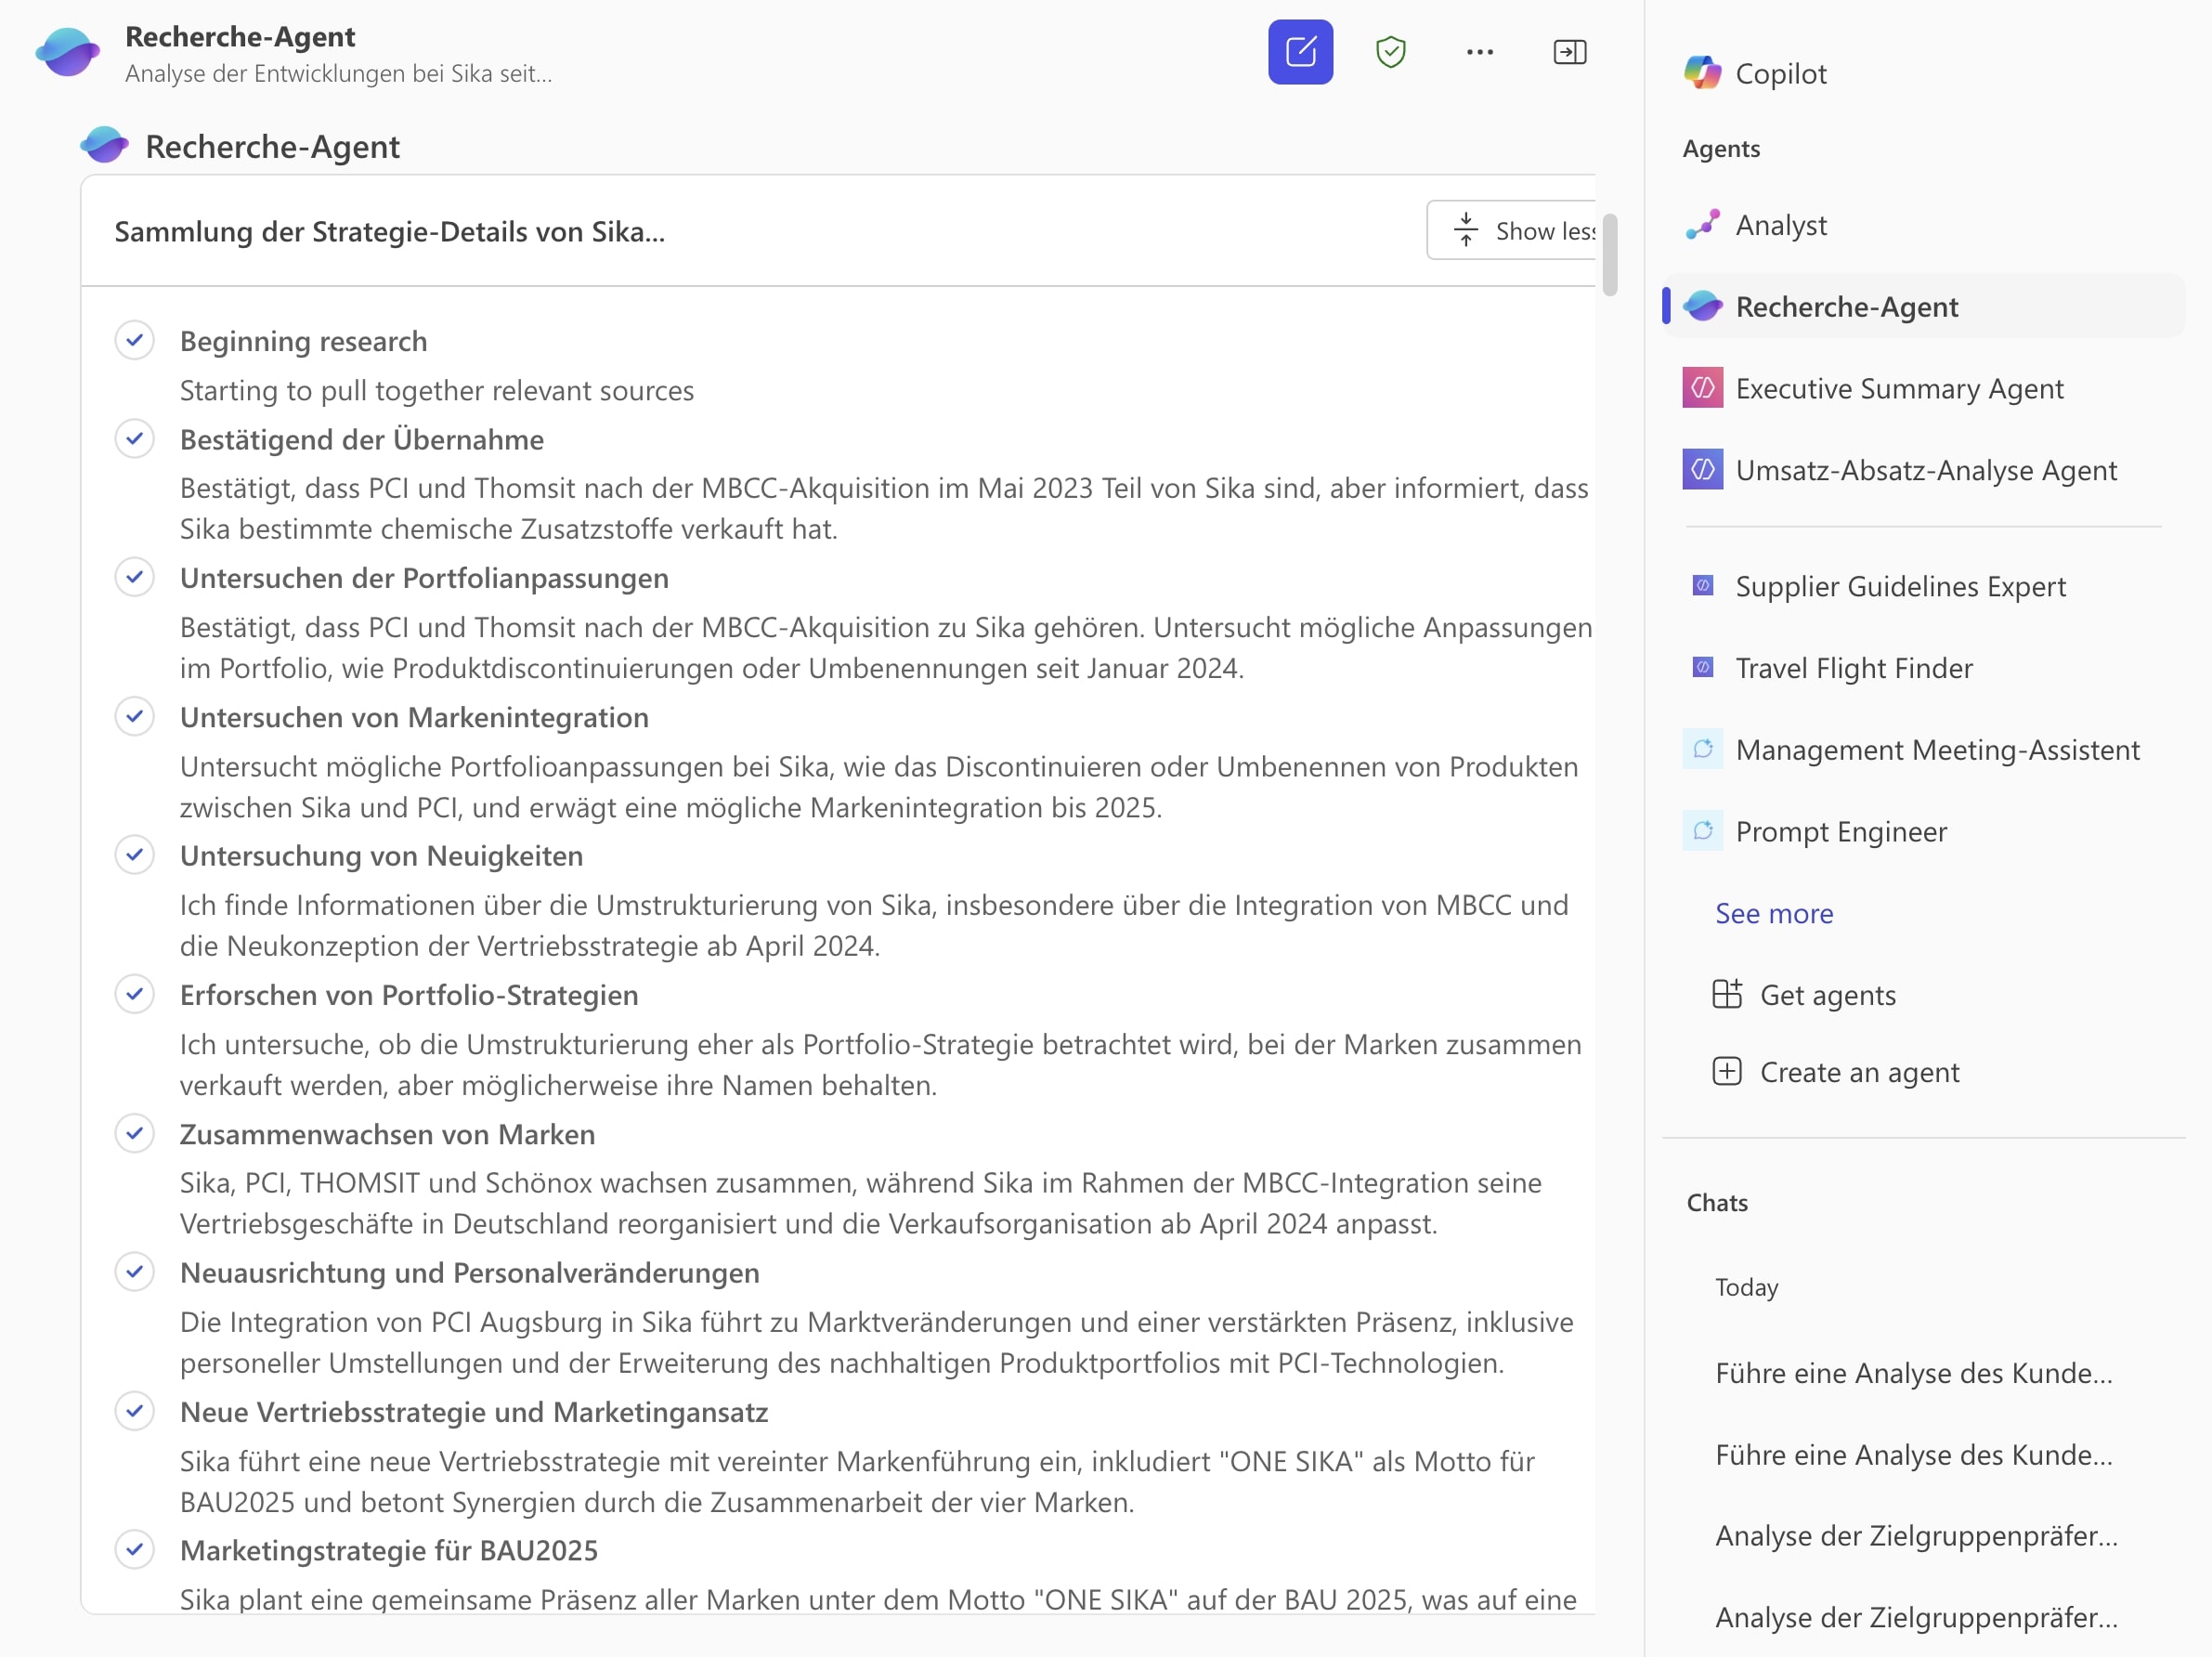Click the research steps vertical scrollbar

(1609, 255)
